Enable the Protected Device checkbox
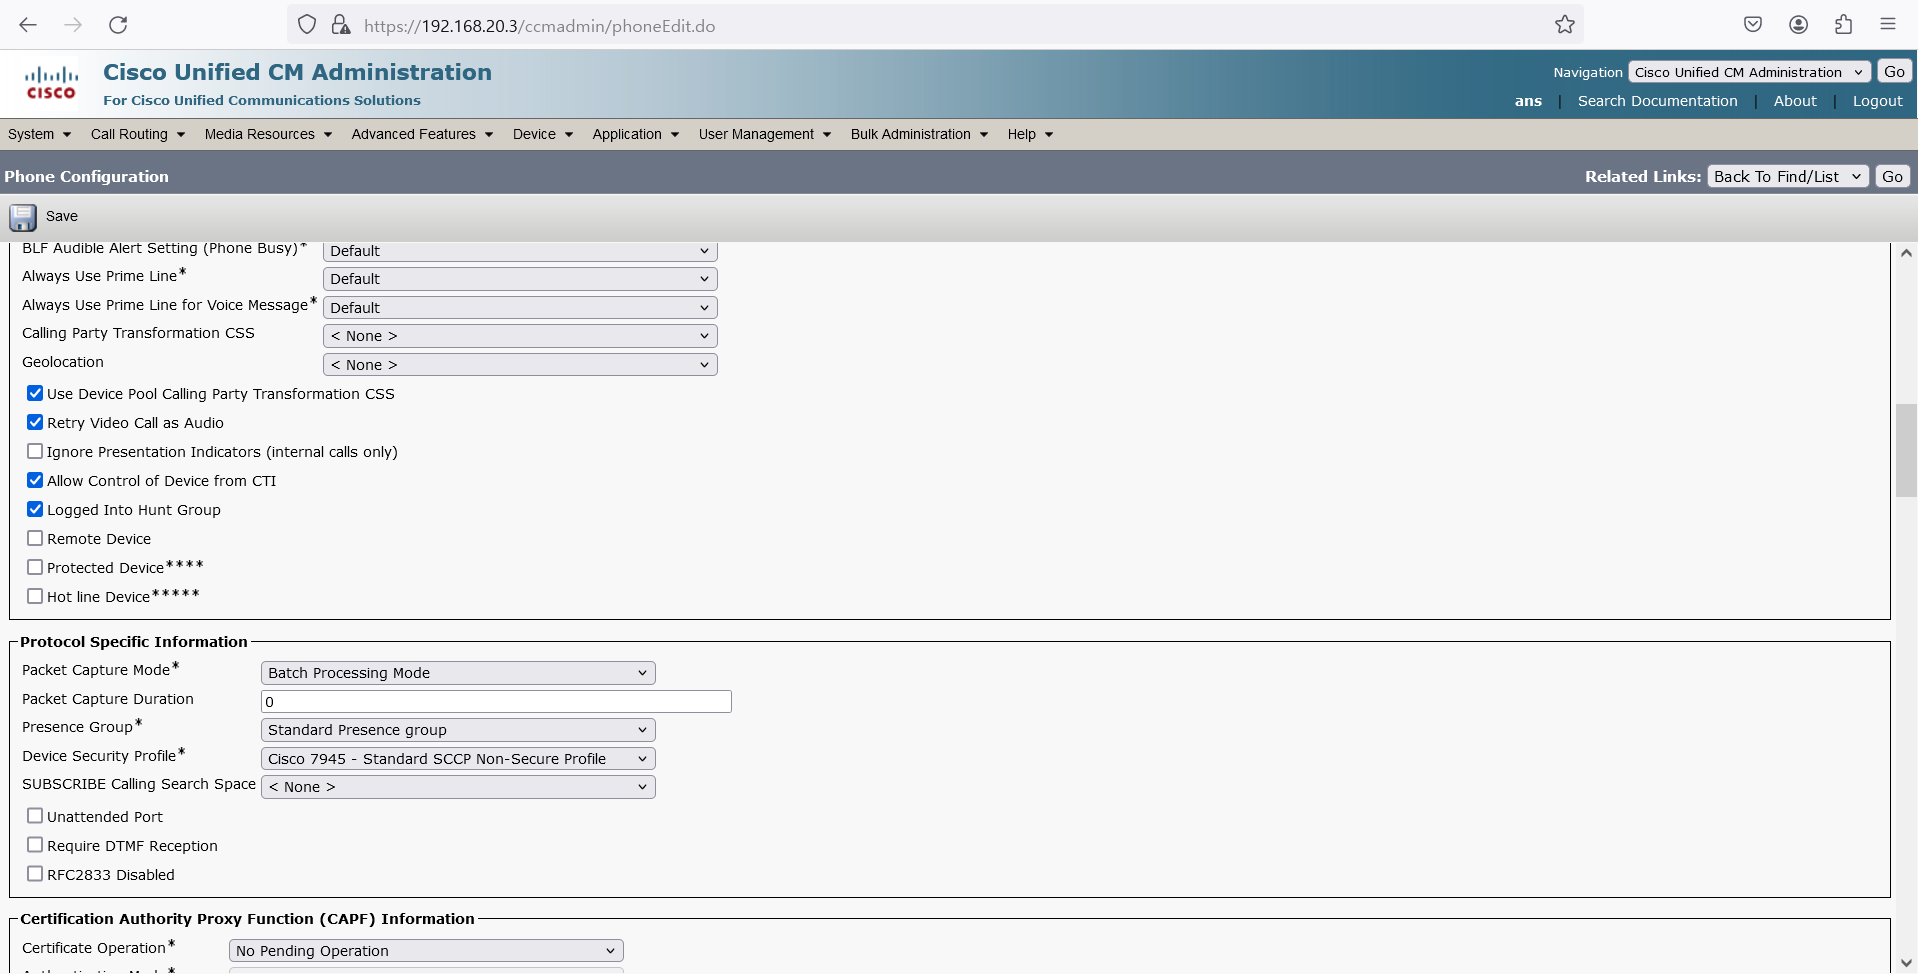Viewport: 1918px width, 974px height. (x=35, y=567)
